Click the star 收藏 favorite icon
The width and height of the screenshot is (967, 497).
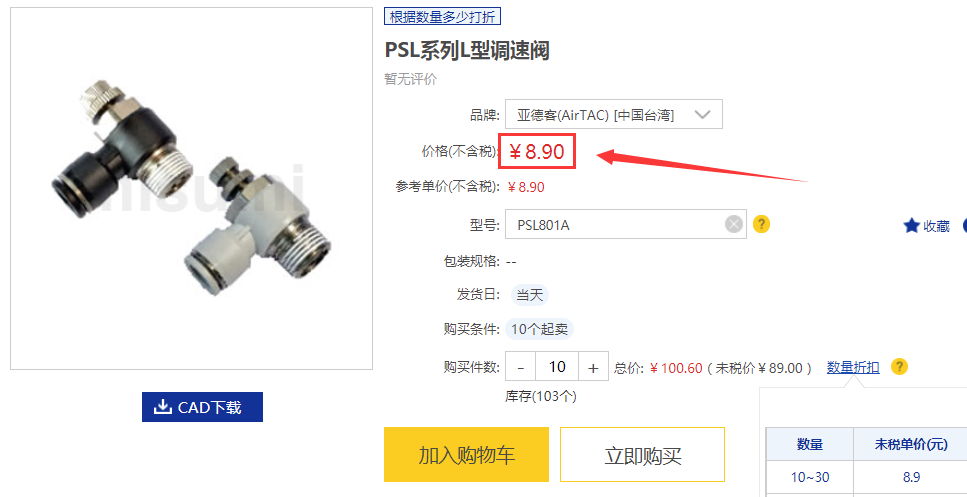[911, 226]
